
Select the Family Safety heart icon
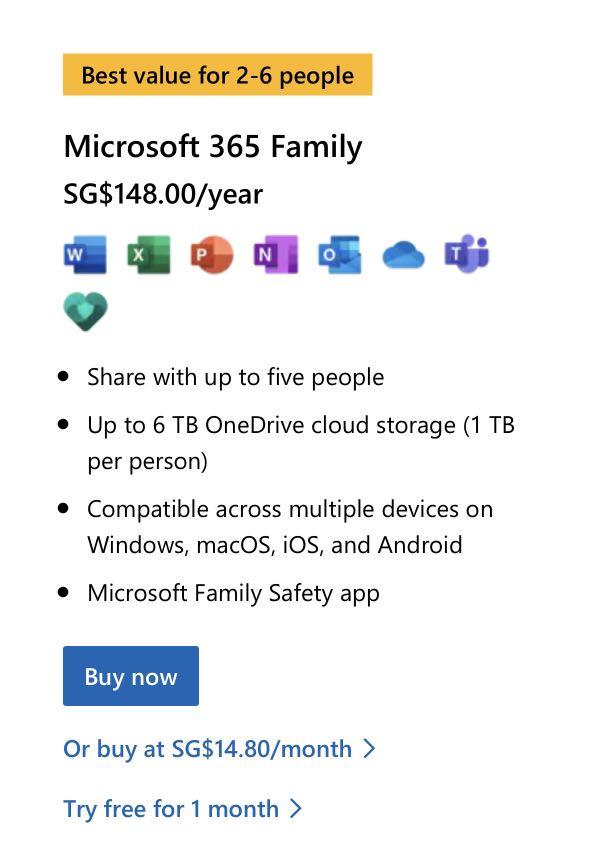pos(86,311)
